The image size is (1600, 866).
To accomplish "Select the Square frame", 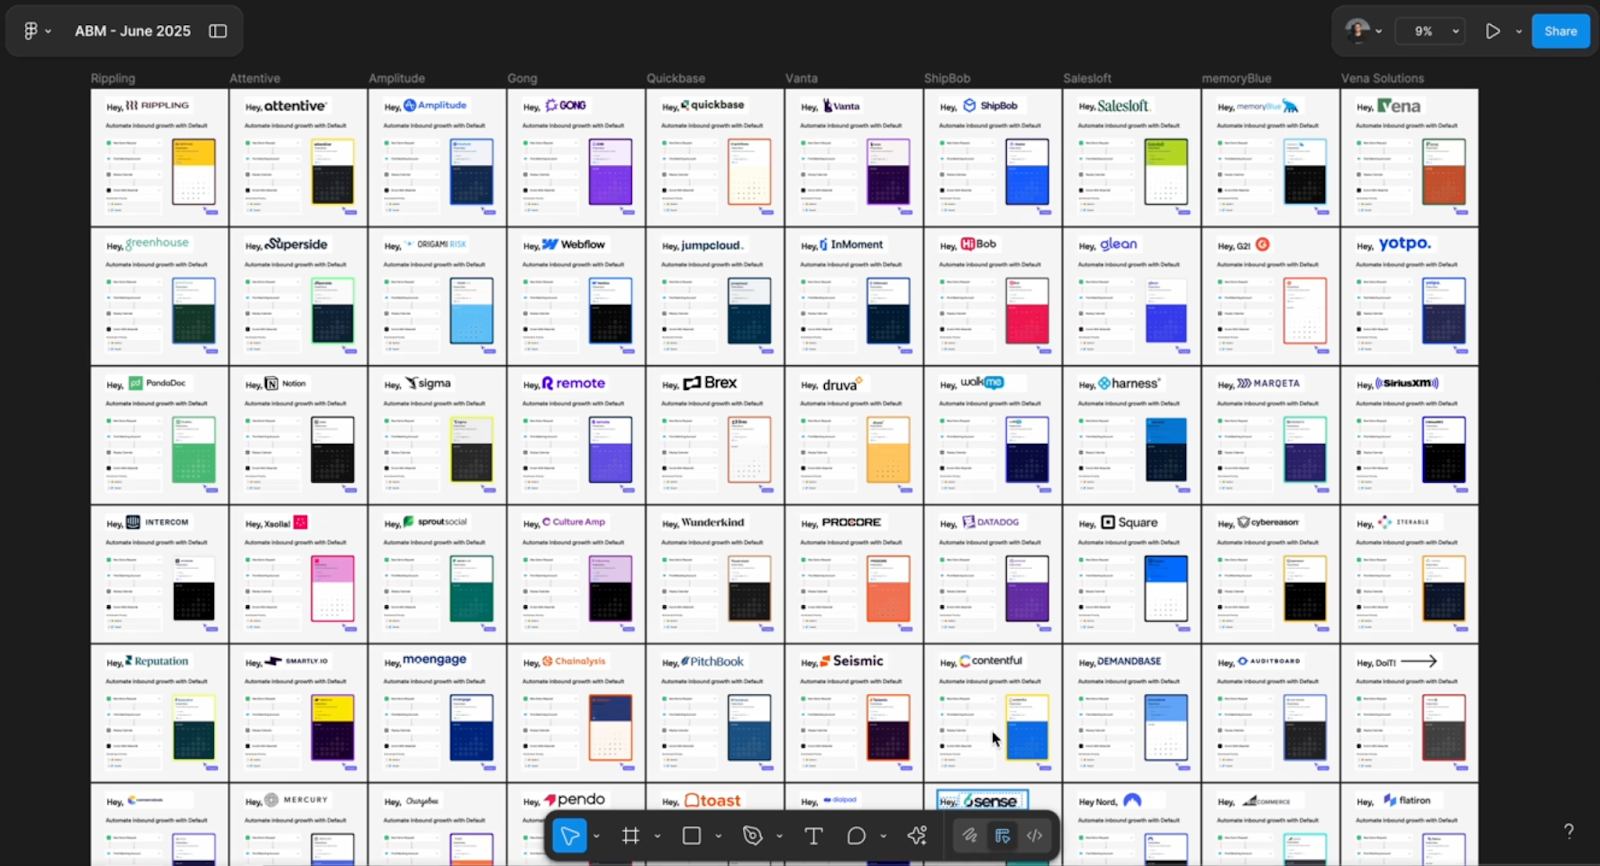I will tap(1132, 574).
